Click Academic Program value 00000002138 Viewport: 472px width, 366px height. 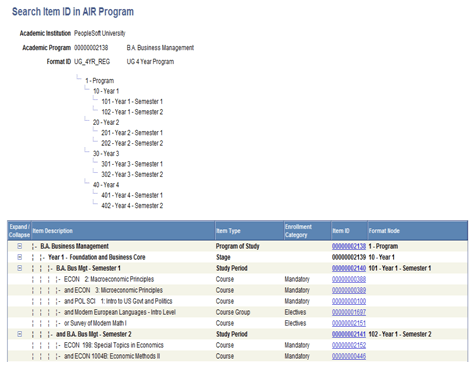[x=91, y=48]
